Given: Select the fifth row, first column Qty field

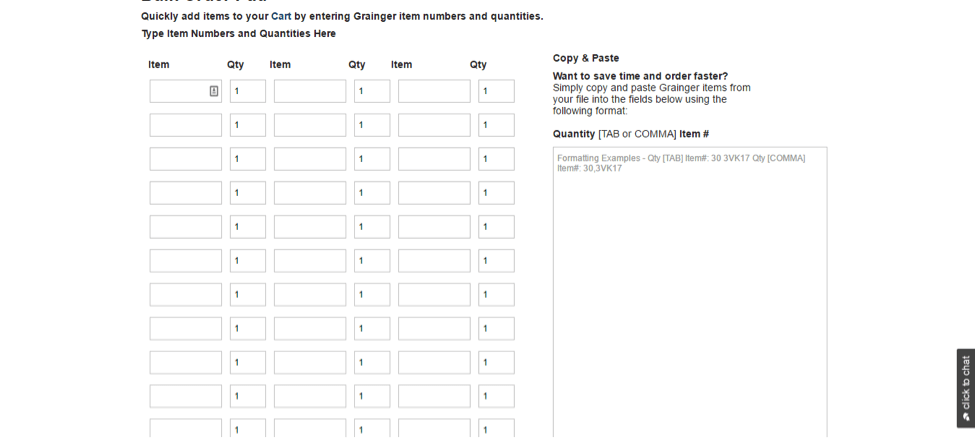Looking at the screenshot, I should pyautogui.click(x=248, y=226).
